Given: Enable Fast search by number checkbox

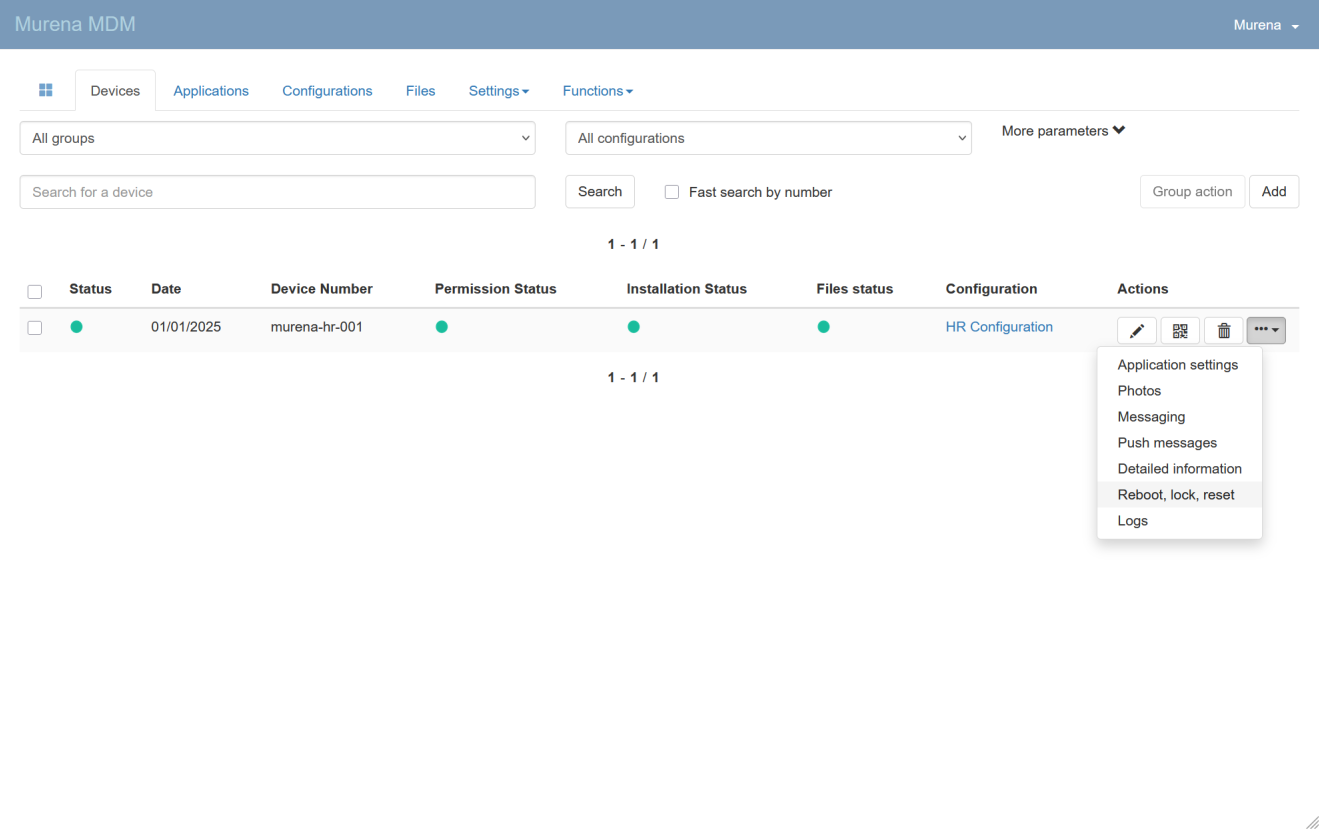Looking at the screenshot, I should [672, 192].
